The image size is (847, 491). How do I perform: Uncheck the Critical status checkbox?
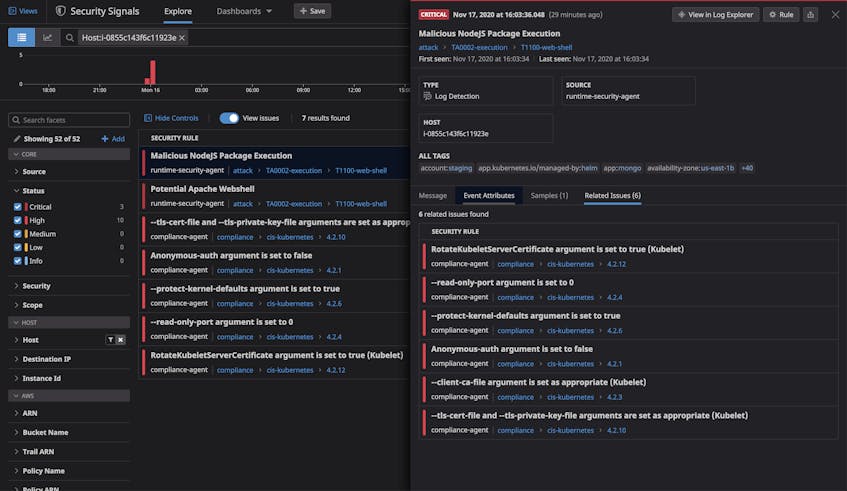tap(18, 207)
